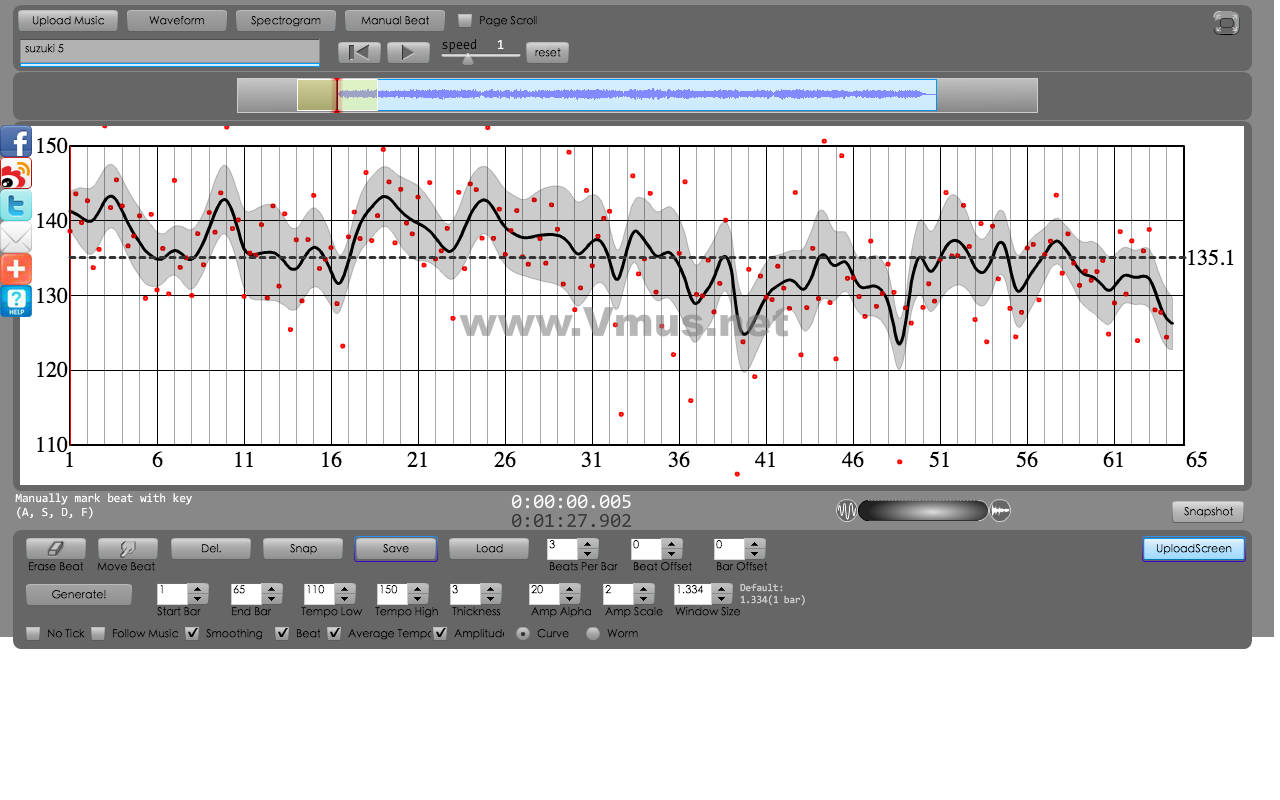
Task: Click the Del. button
Action: (x=211, y=548)
